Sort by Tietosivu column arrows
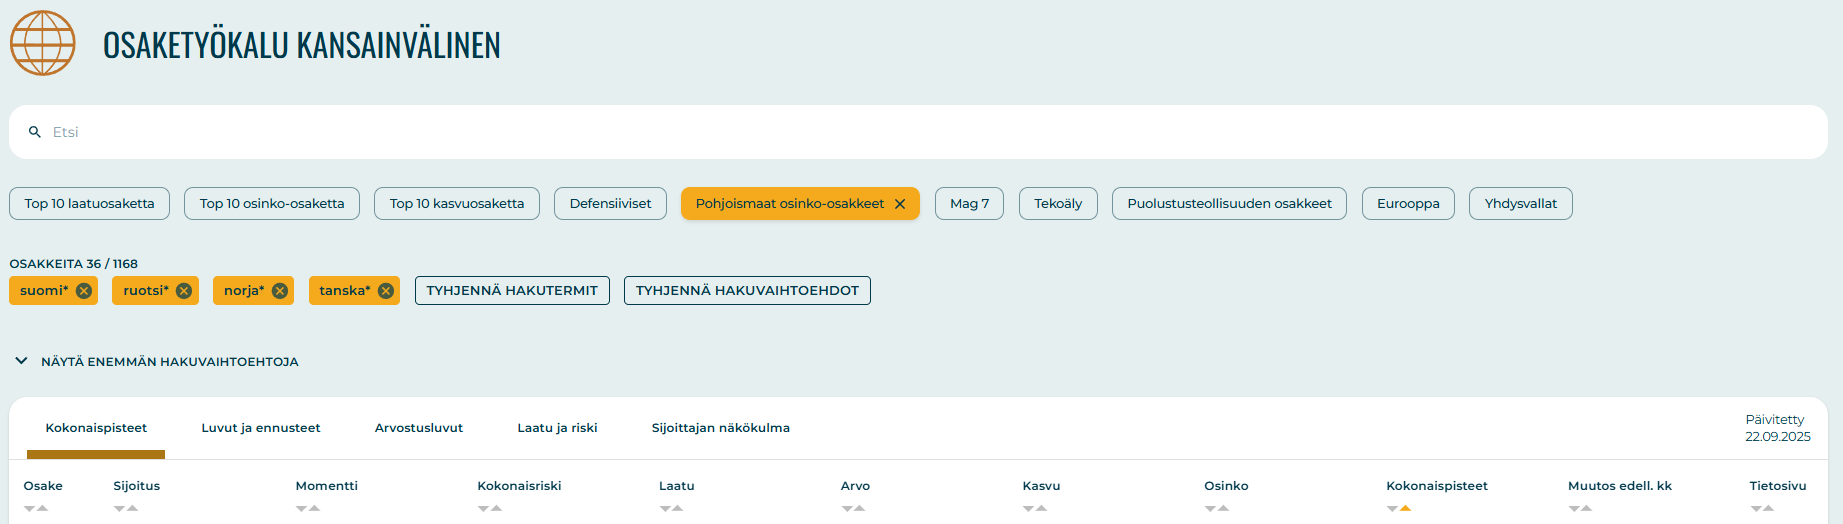Screen dimensions: 1843x524 click(x=1762, y=508)
